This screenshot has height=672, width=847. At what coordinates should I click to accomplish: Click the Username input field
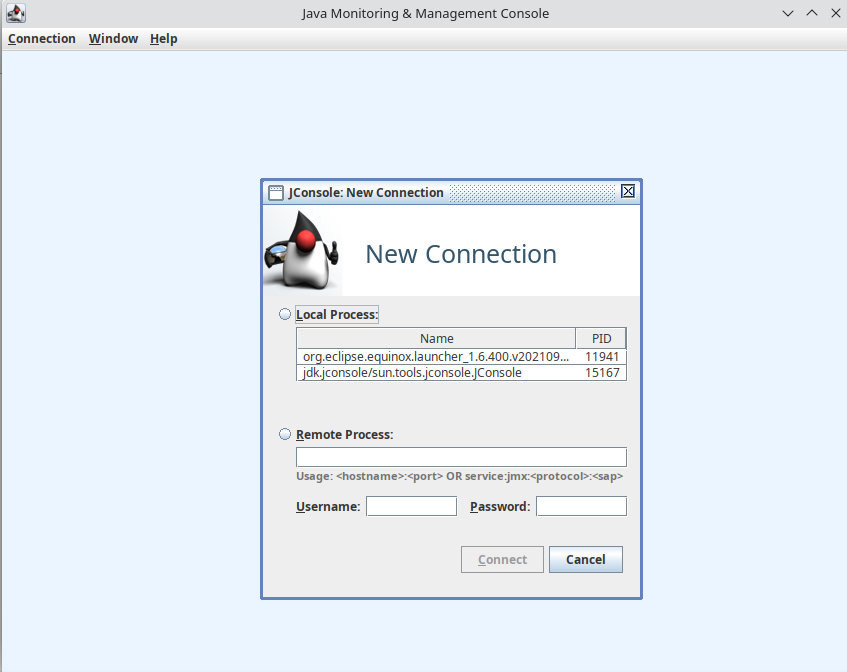tap(412, 506)
